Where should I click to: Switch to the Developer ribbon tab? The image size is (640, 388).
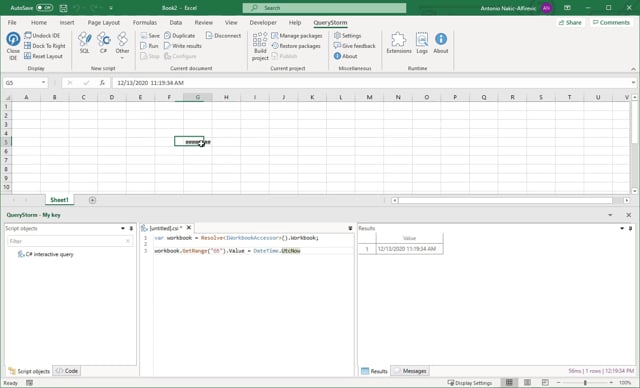[263, 22]
